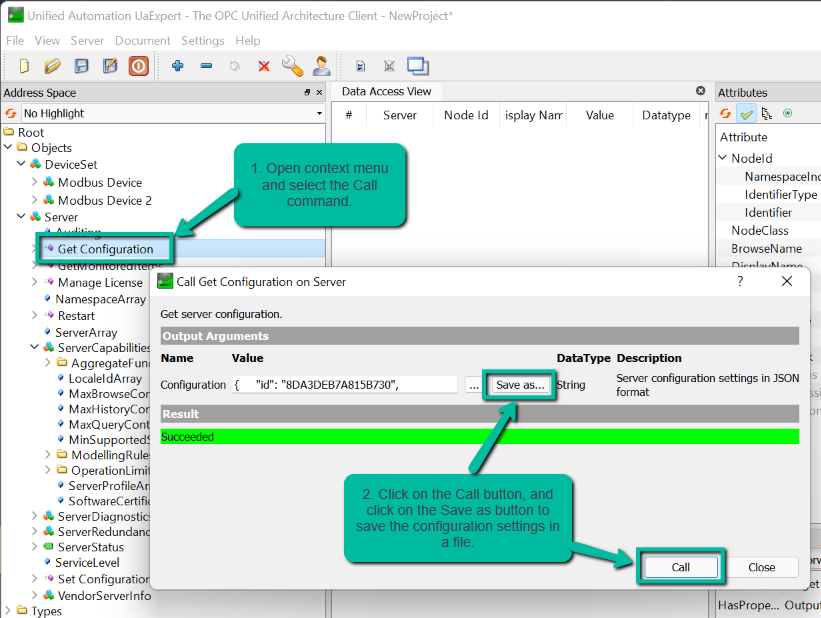Click the user identity toolbar icon
The image size is (821, 618).
pyautogui.click(x=321, y=66)
